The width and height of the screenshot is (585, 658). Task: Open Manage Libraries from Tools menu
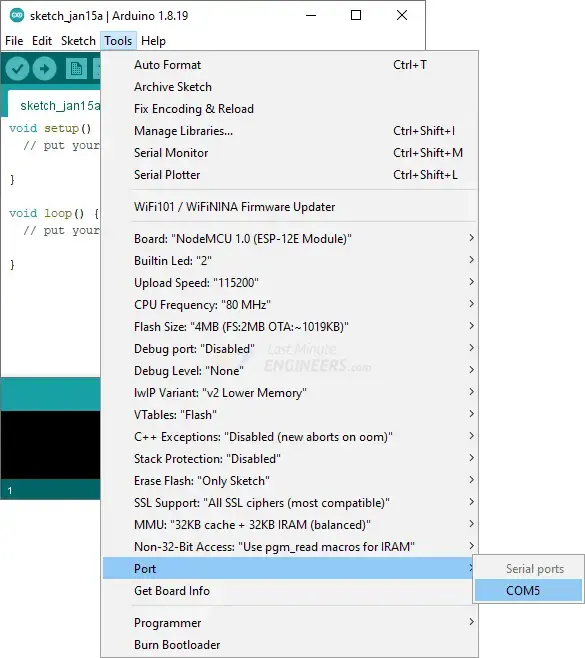click(x=290, y=131)
